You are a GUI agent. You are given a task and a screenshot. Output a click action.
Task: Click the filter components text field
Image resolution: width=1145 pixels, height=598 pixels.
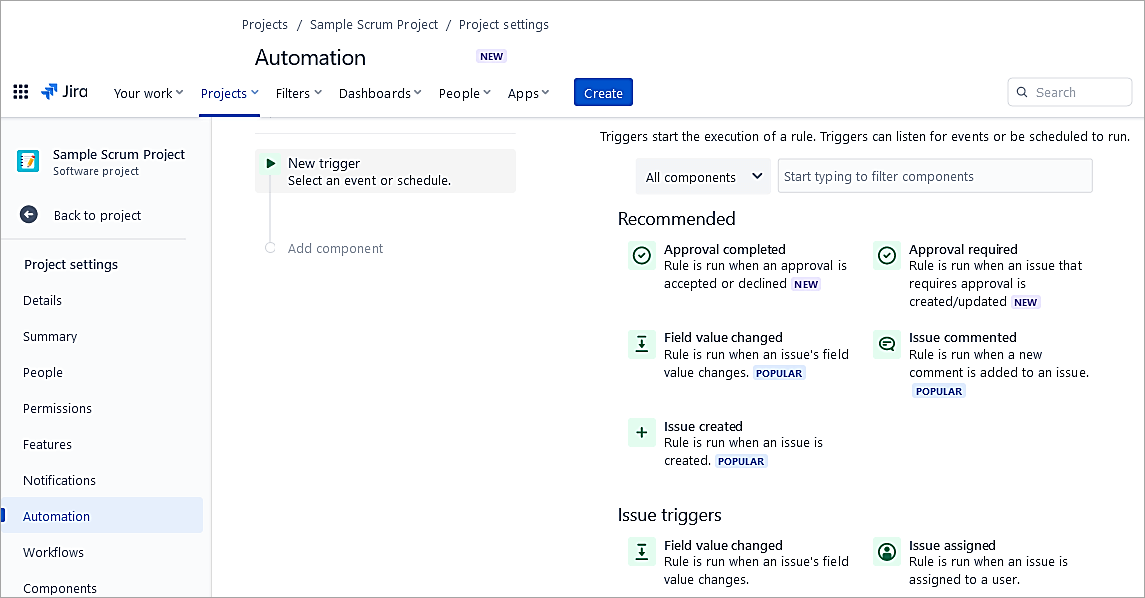(x=934, y=177)
